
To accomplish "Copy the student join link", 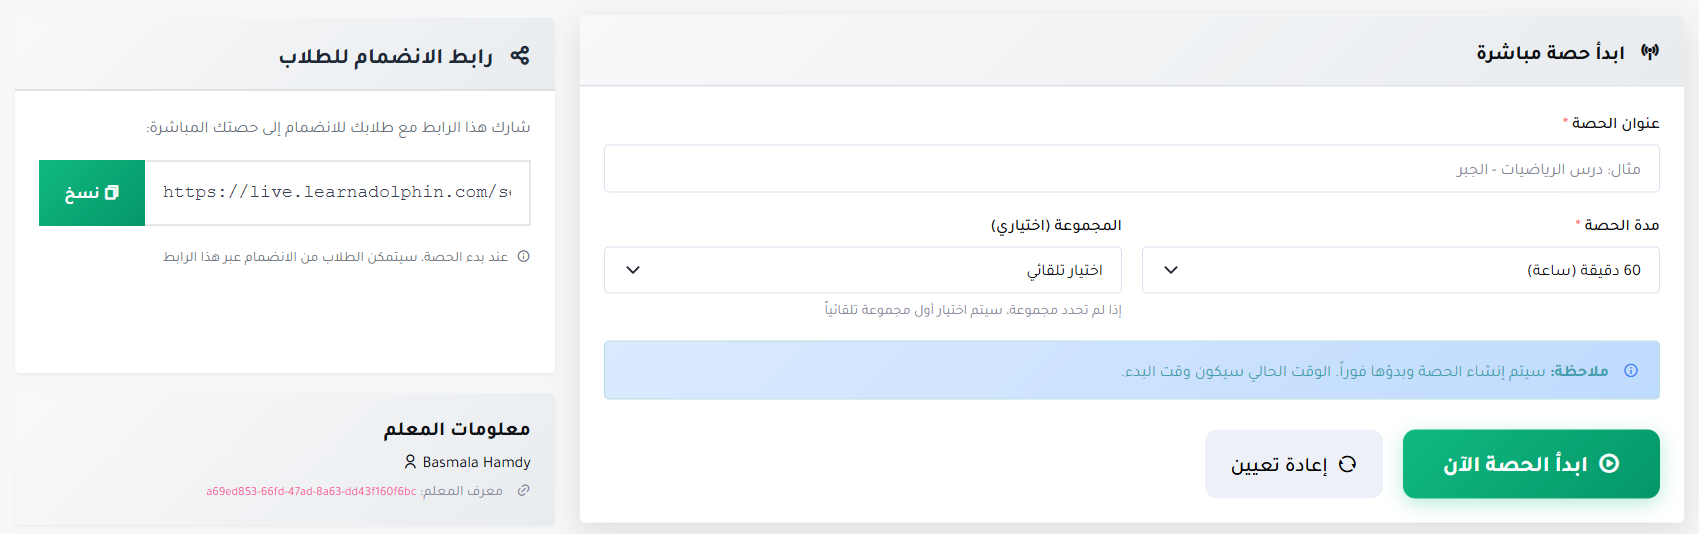I will click(91, 193).
